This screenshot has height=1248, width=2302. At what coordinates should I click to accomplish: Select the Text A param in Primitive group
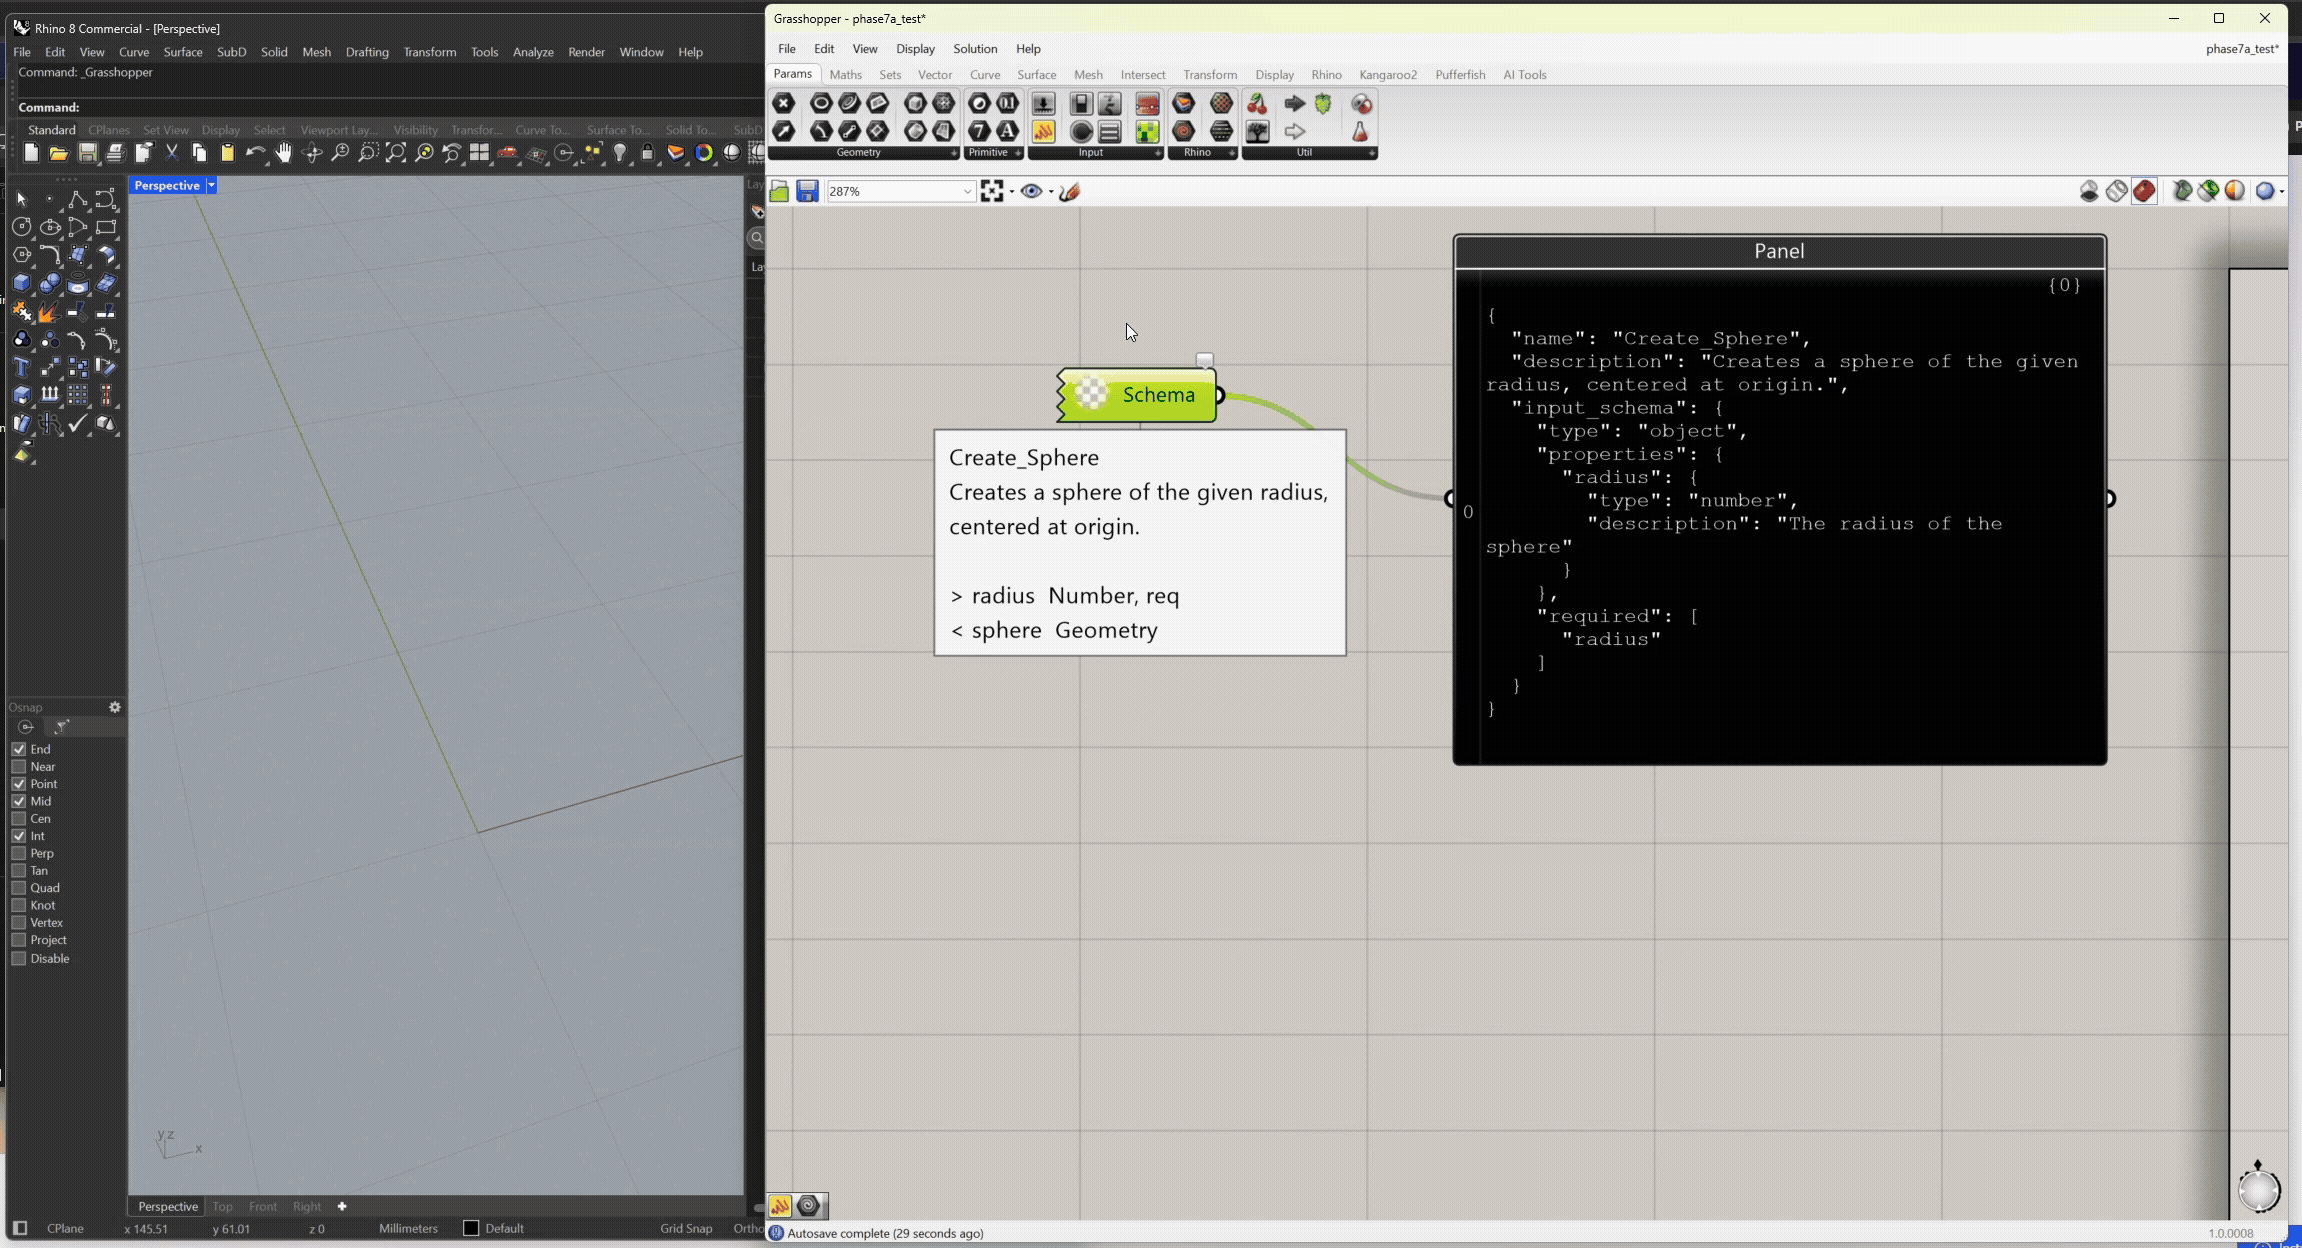[1007, 131]
